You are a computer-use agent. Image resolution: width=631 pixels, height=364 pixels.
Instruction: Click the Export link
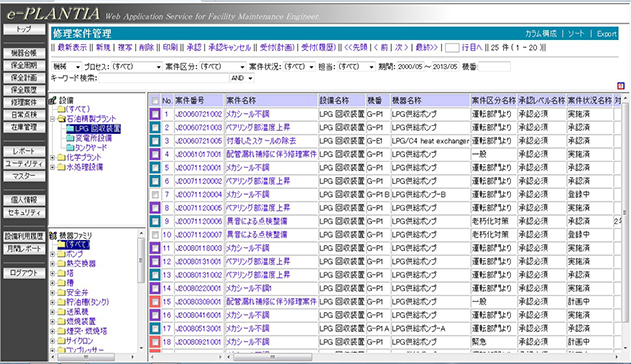607,34
